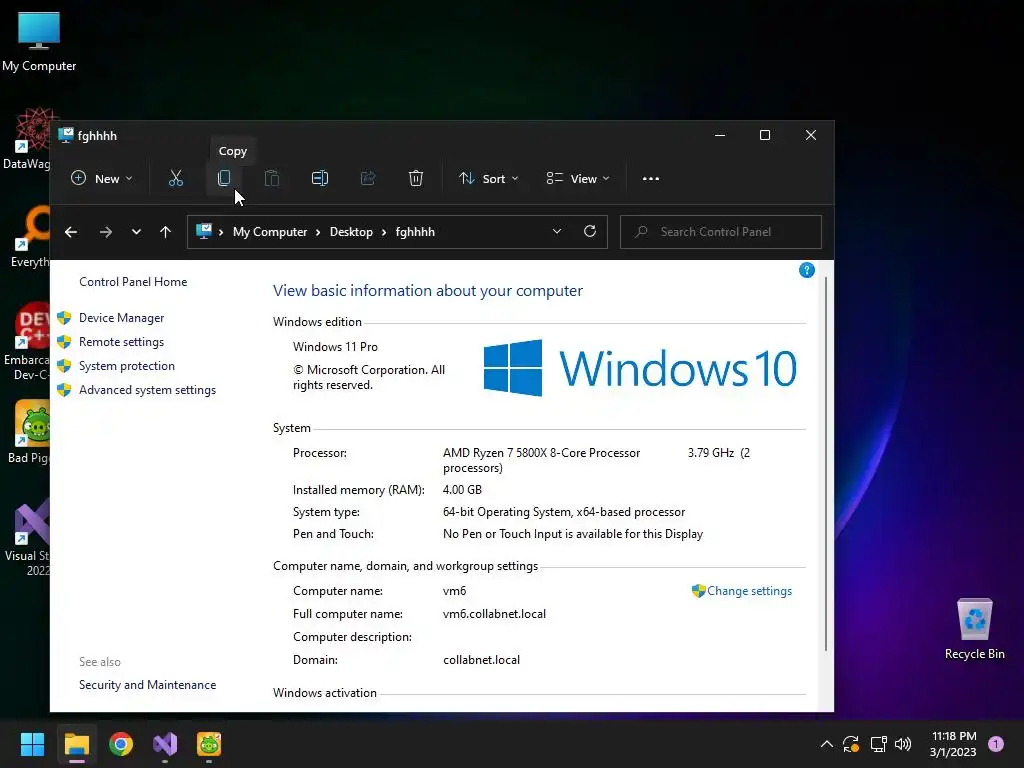Click the volume speaker tray icon
Viewport: 1024px width, 768px height.
(903, 744)
